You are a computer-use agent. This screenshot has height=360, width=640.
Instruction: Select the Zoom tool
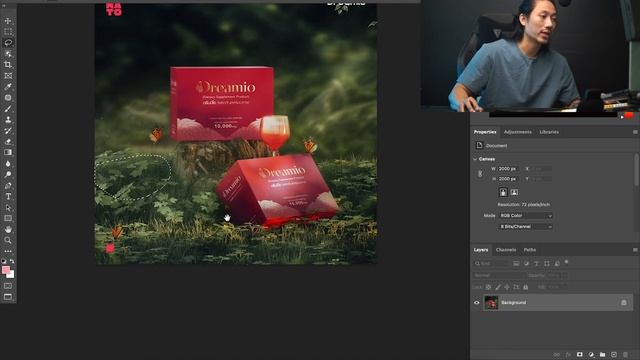8,240
